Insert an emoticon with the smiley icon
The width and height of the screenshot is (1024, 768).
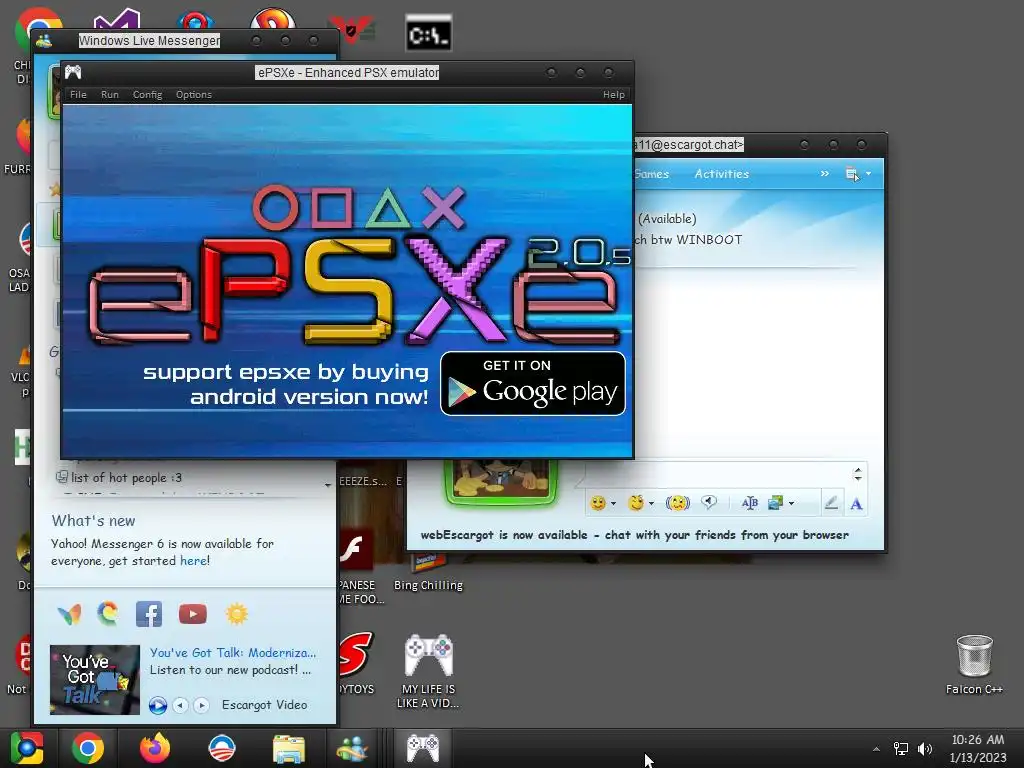(598, 503)
